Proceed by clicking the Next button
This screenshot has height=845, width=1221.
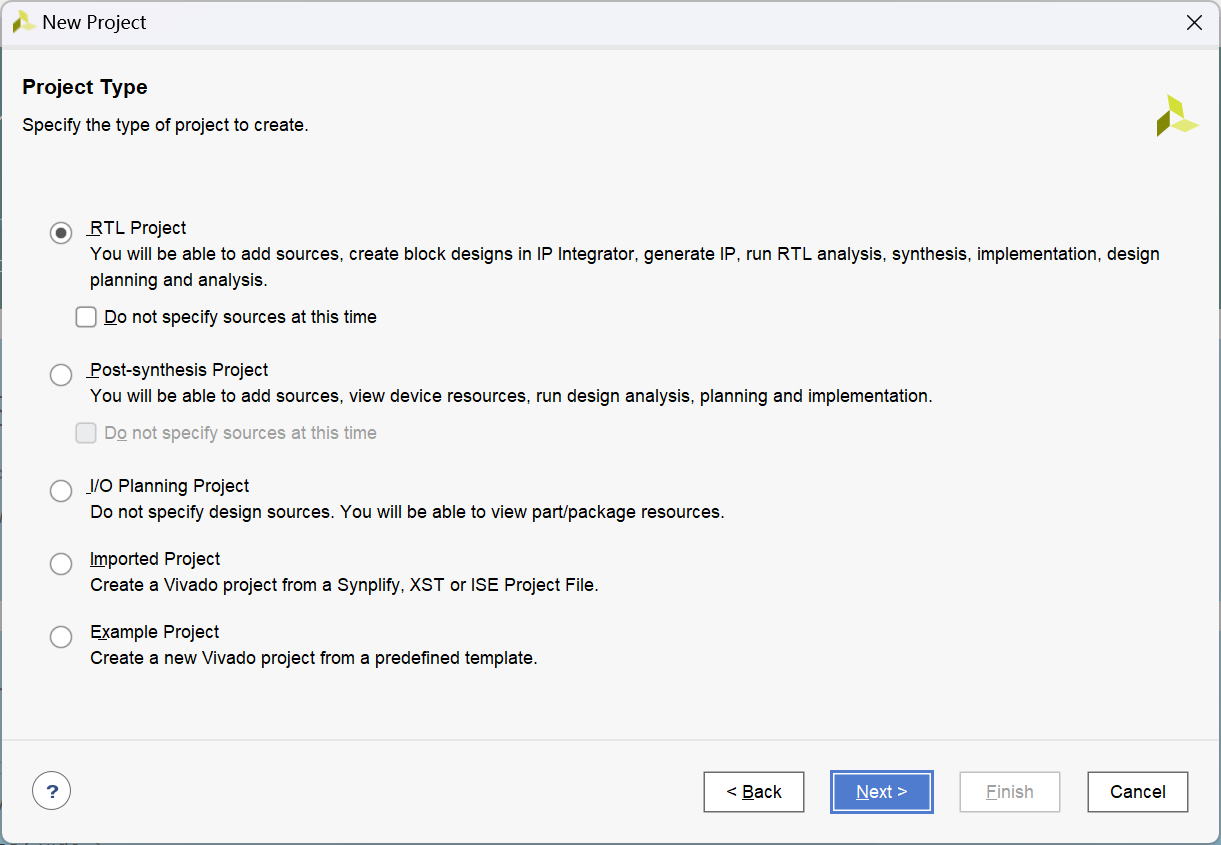[x=881, y=792]
